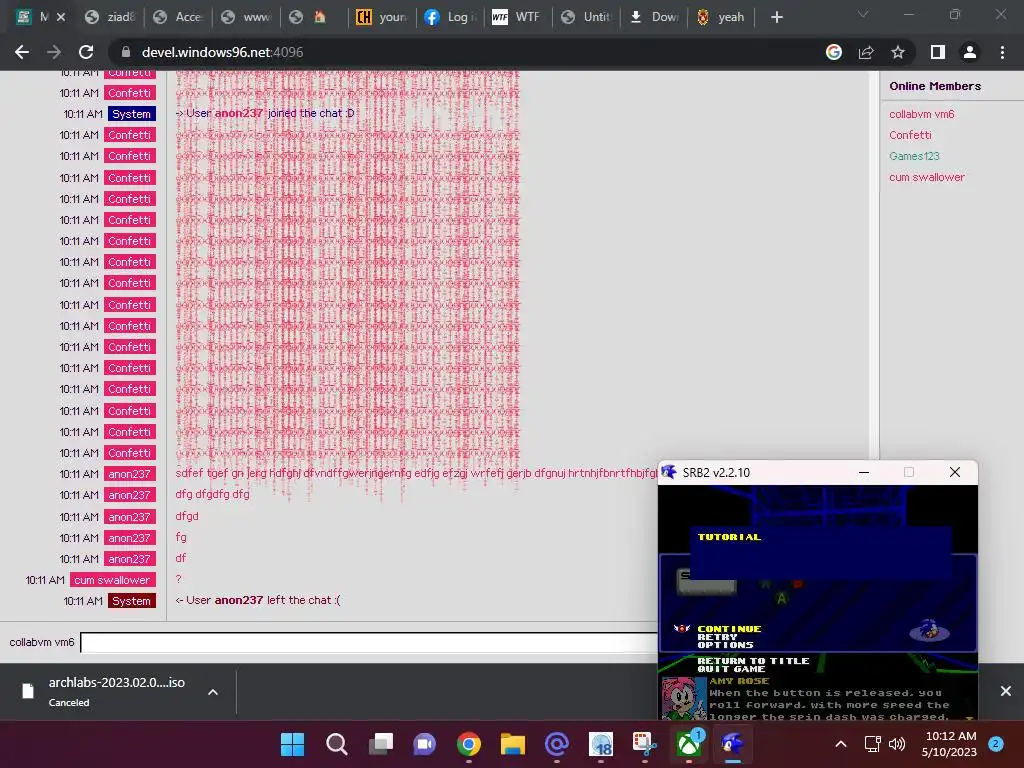Viewport: 1024px width, 768px height.
Task: Open Chrome three-dot menu
Action: [x=1002, y=52]
